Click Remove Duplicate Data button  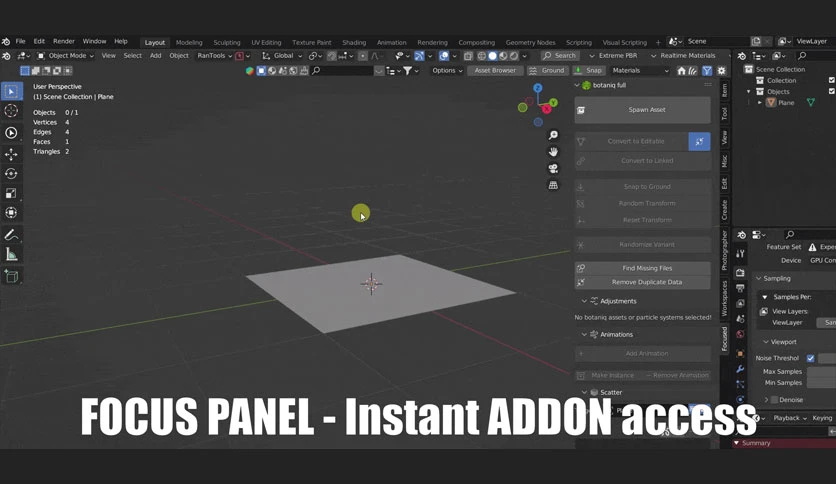tap(642, 282)
